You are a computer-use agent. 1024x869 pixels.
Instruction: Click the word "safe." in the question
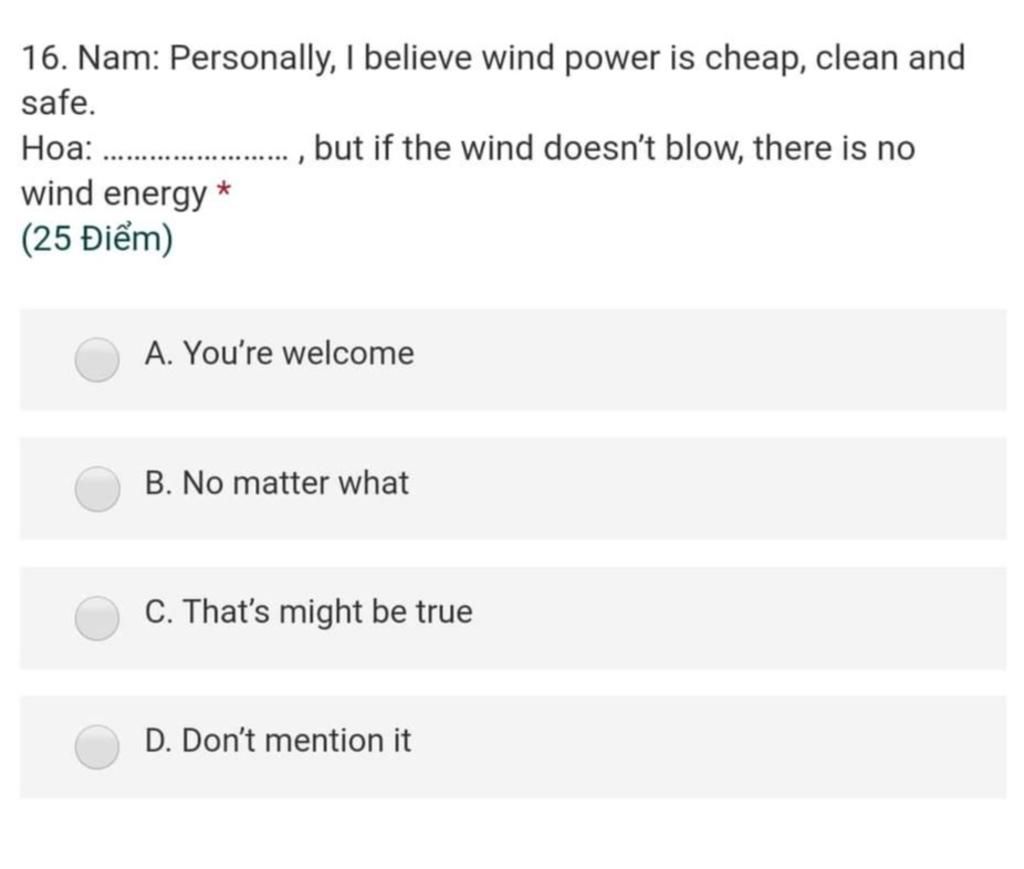click(58, 103)
